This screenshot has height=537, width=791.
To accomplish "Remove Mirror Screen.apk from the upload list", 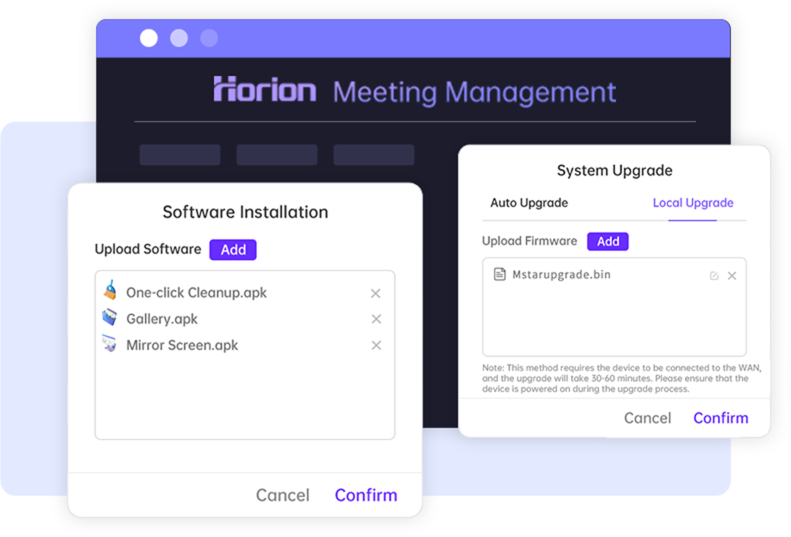I will [x=376, y=345].
